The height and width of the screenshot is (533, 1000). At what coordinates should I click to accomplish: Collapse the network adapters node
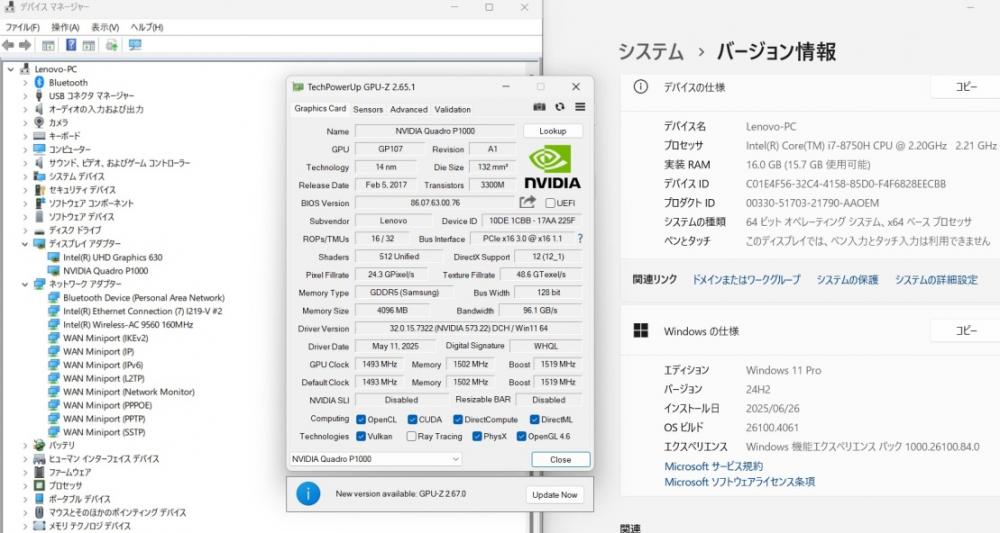(x=25, y=284)
